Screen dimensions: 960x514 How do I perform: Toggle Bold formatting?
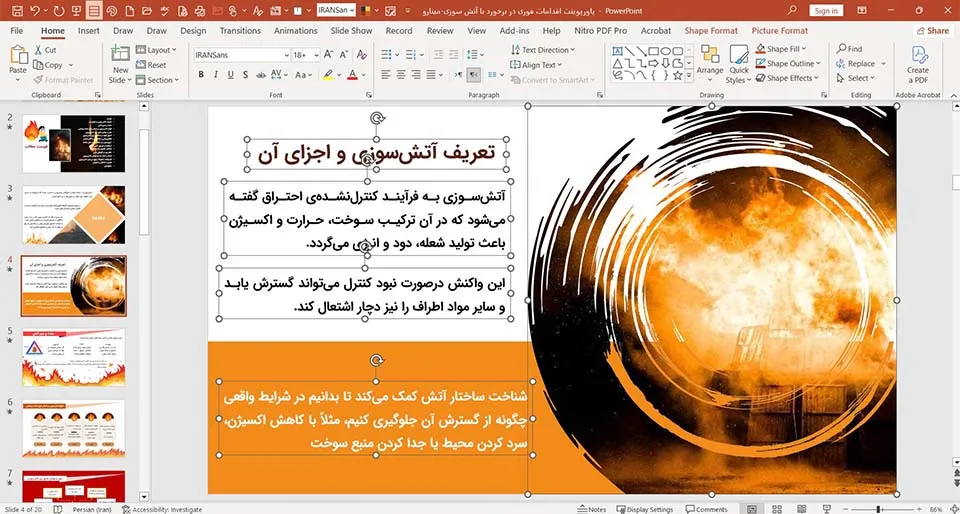(x=201, y=75)
